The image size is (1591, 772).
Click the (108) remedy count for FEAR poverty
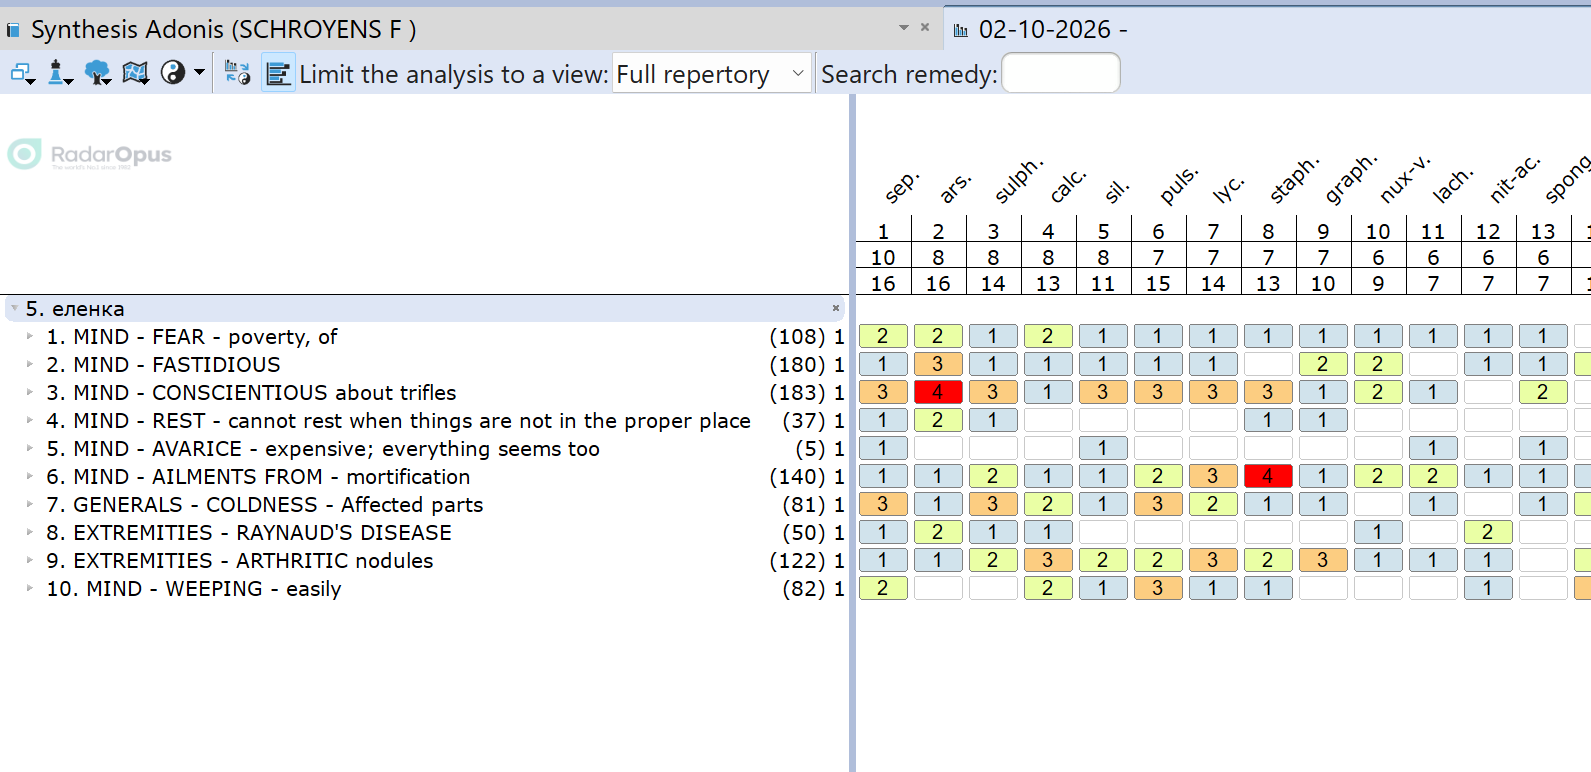click(x=797, y=337)
